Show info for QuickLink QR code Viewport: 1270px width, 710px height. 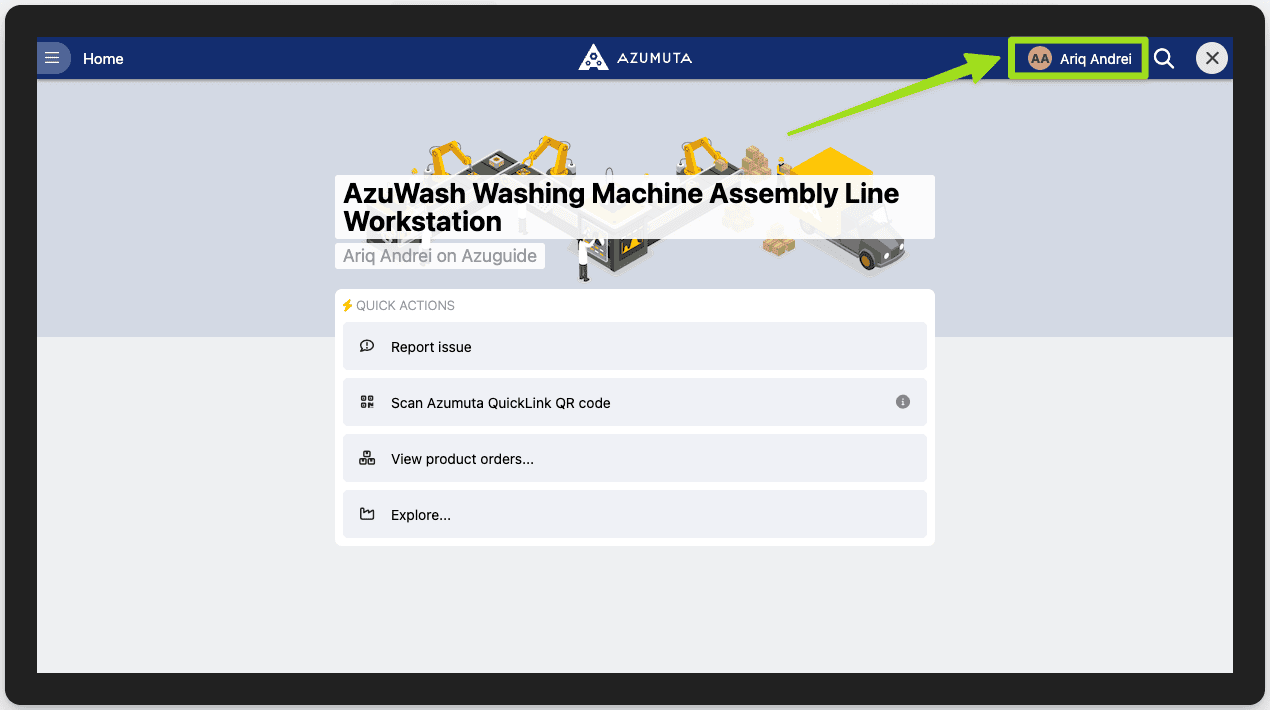tap(903, 402)
